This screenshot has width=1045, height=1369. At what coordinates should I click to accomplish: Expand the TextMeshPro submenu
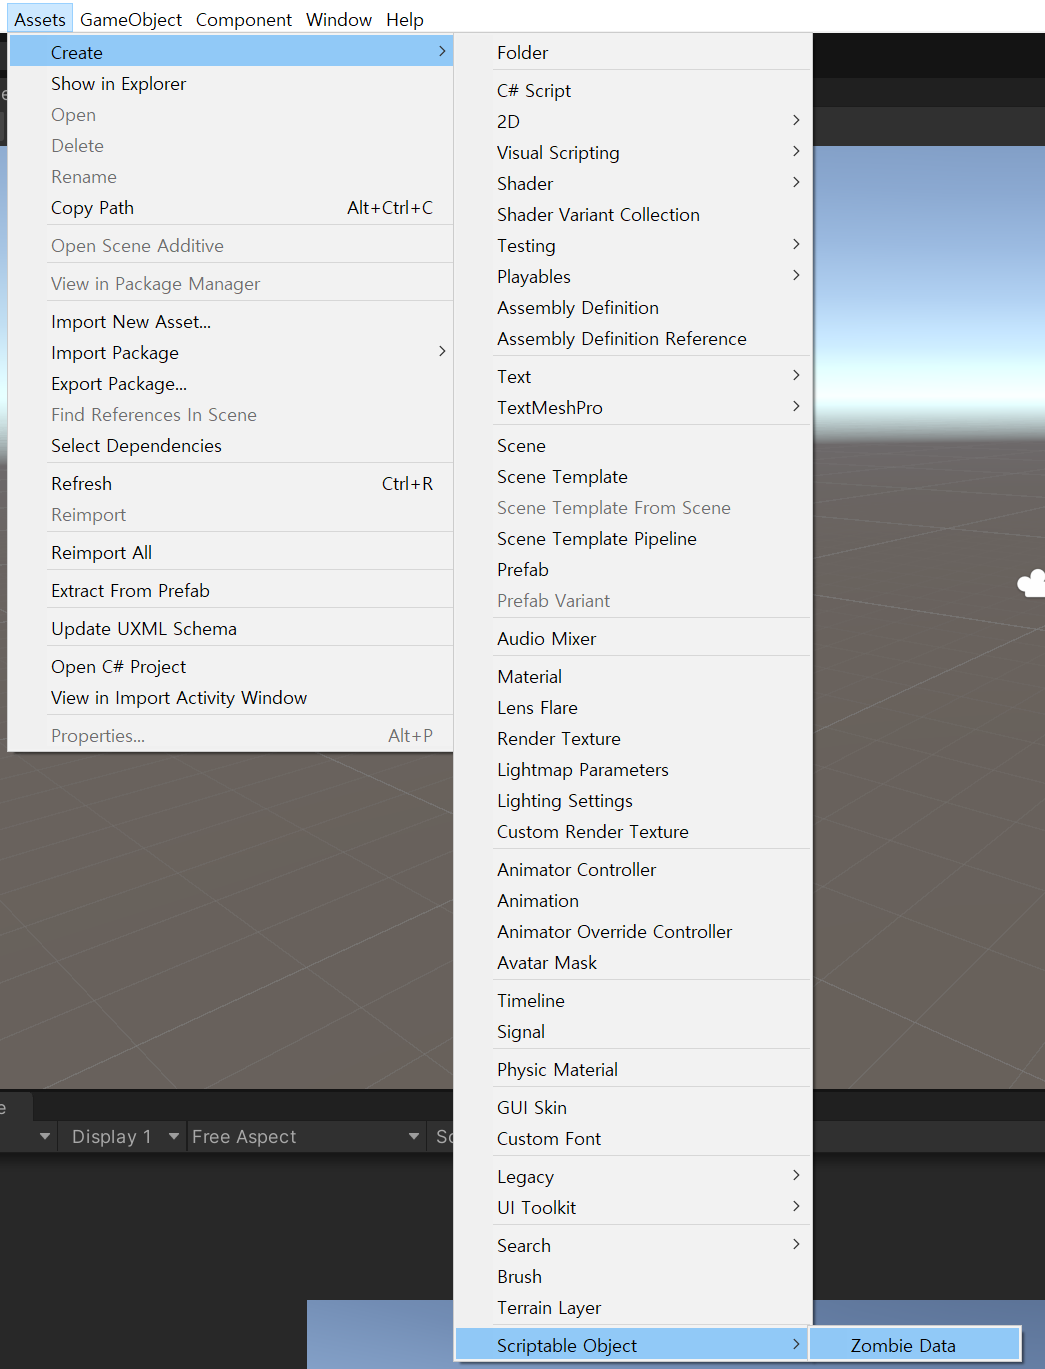click(x=550, y=407)
